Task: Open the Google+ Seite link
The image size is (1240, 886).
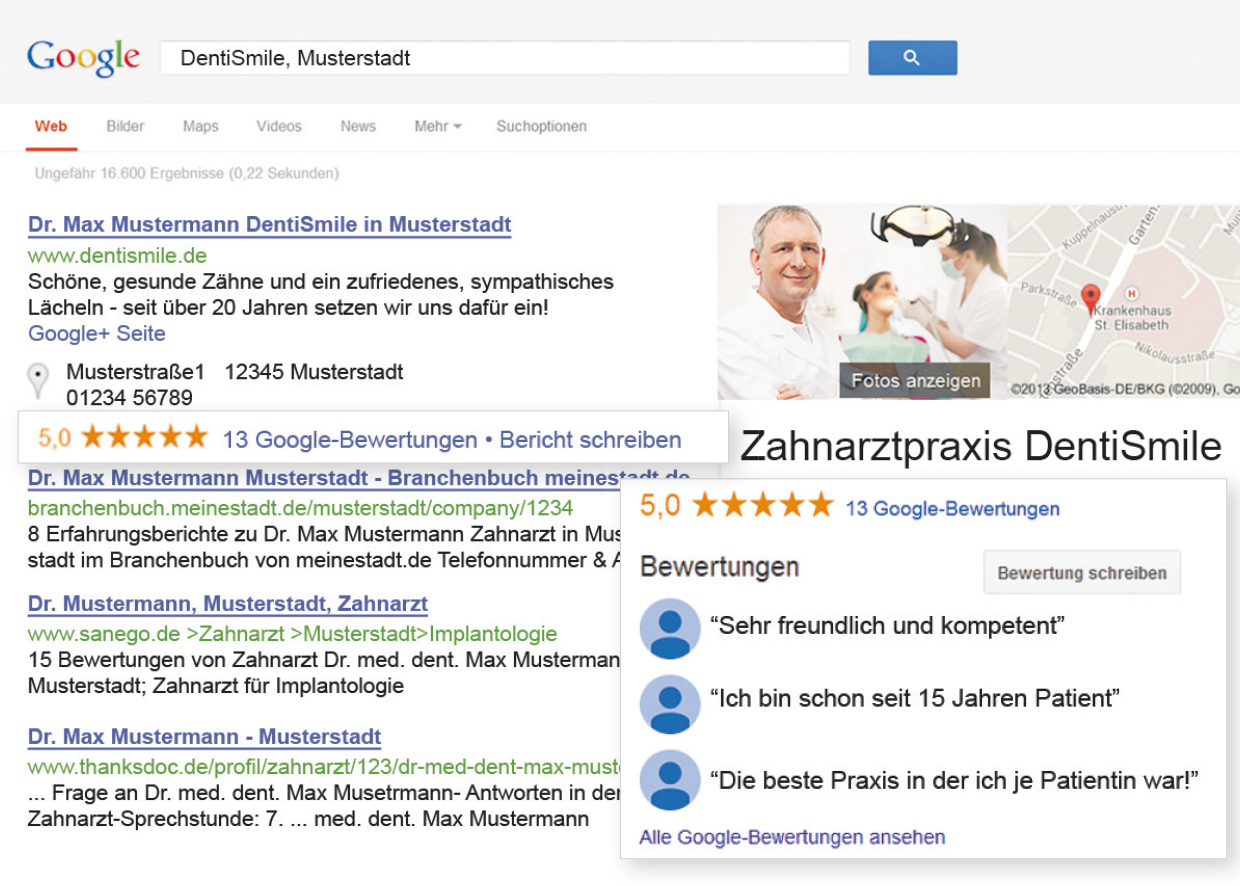Action: pos(97,334)
